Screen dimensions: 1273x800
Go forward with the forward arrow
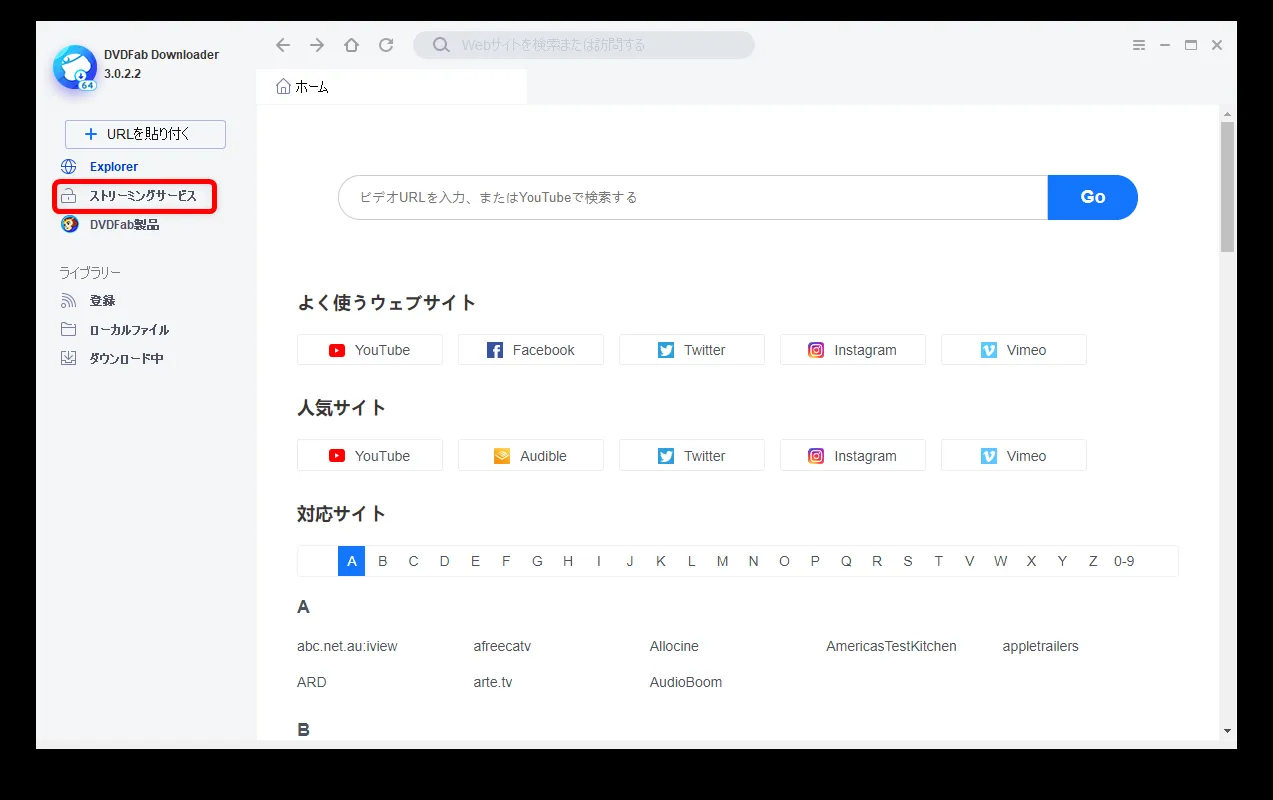click(317, 45)
